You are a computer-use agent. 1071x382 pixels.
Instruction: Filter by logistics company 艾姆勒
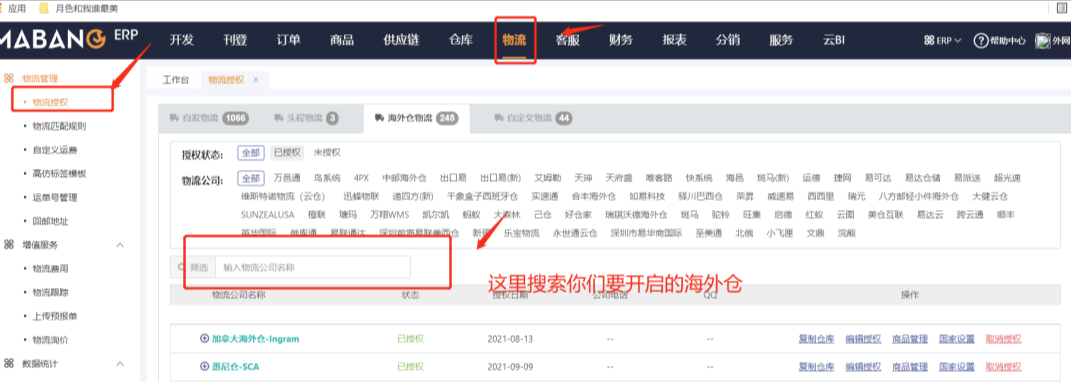(x=548, y=178)
